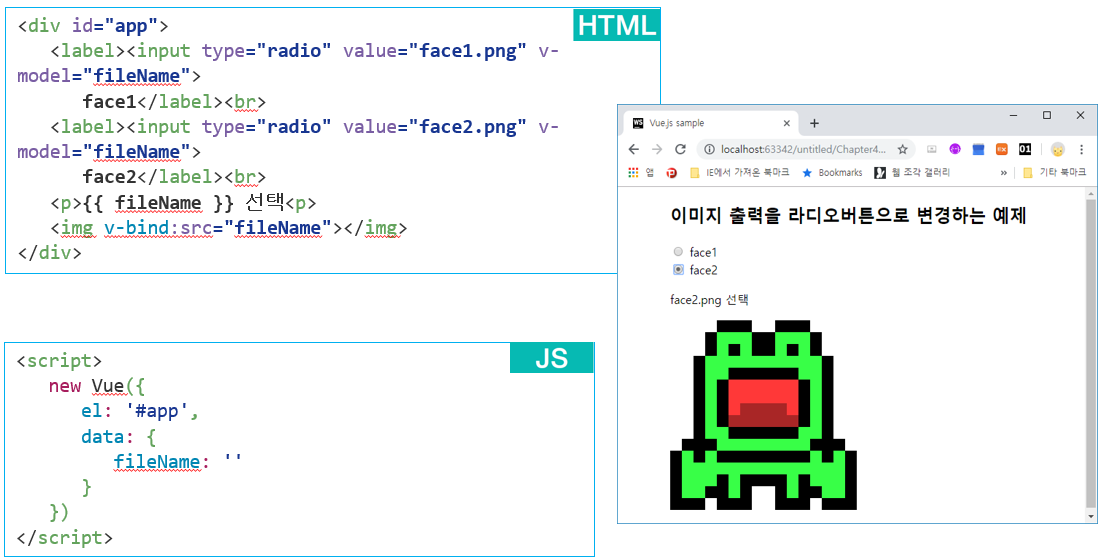Click the red P bookmark icon
The image size is (1101, 559).
(671, 172)
